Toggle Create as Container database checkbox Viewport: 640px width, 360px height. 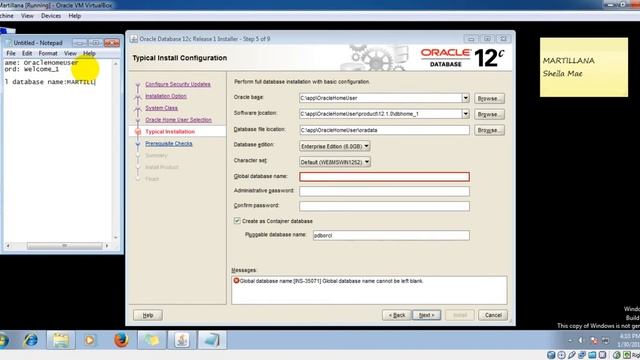click(x=237, y=221)
